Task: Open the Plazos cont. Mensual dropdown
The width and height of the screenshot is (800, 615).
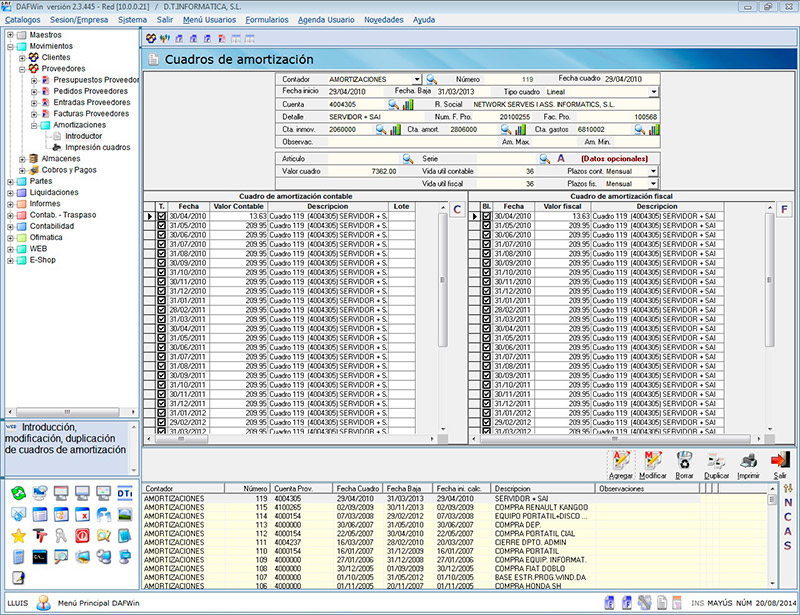Action: click(653, 171)
